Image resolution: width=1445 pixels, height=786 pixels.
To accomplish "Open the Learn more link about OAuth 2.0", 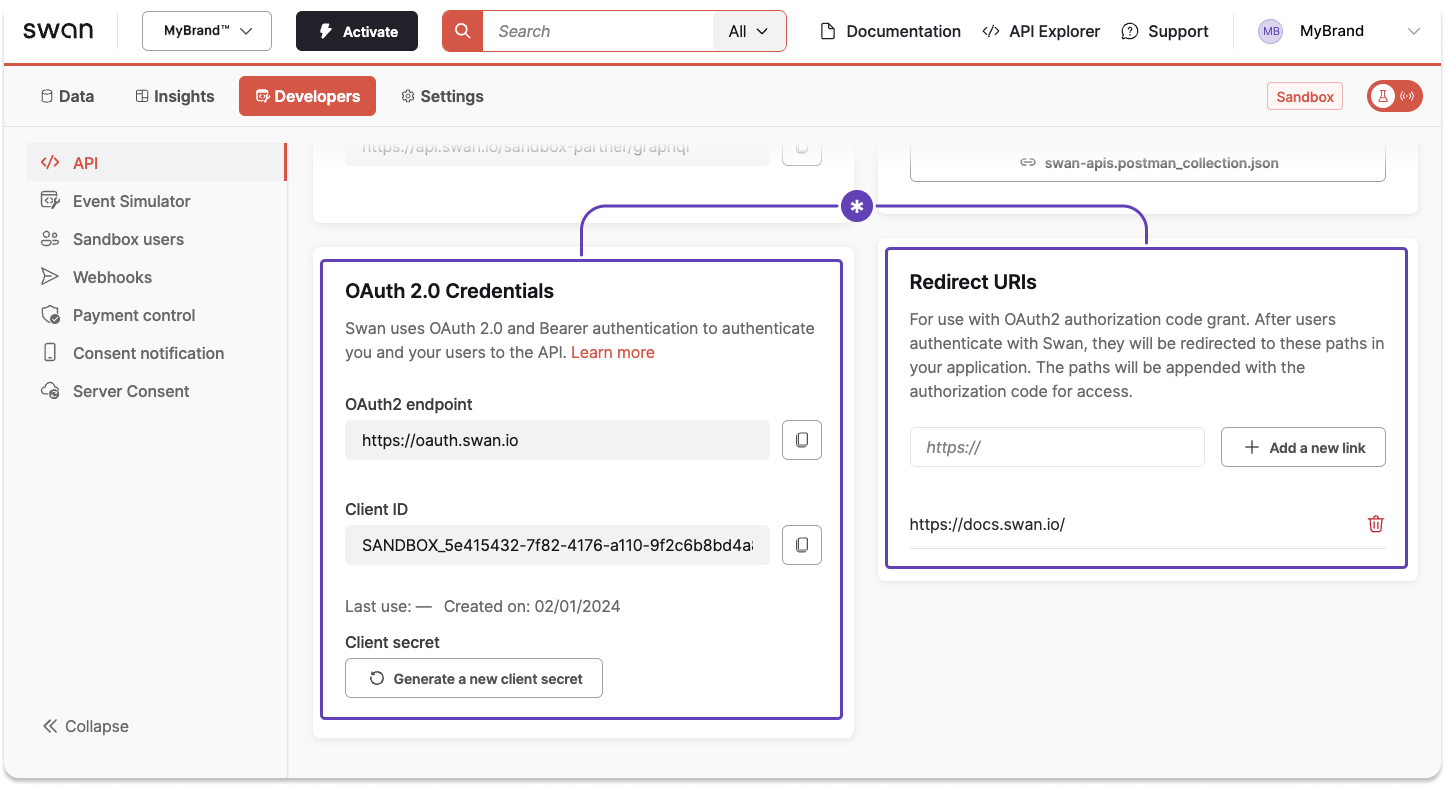I will (x=612, y=352).
